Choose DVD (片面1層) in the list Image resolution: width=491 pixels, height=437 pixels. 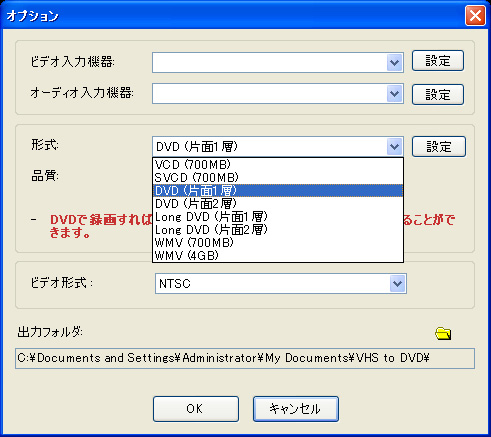(x=278, y=191)
